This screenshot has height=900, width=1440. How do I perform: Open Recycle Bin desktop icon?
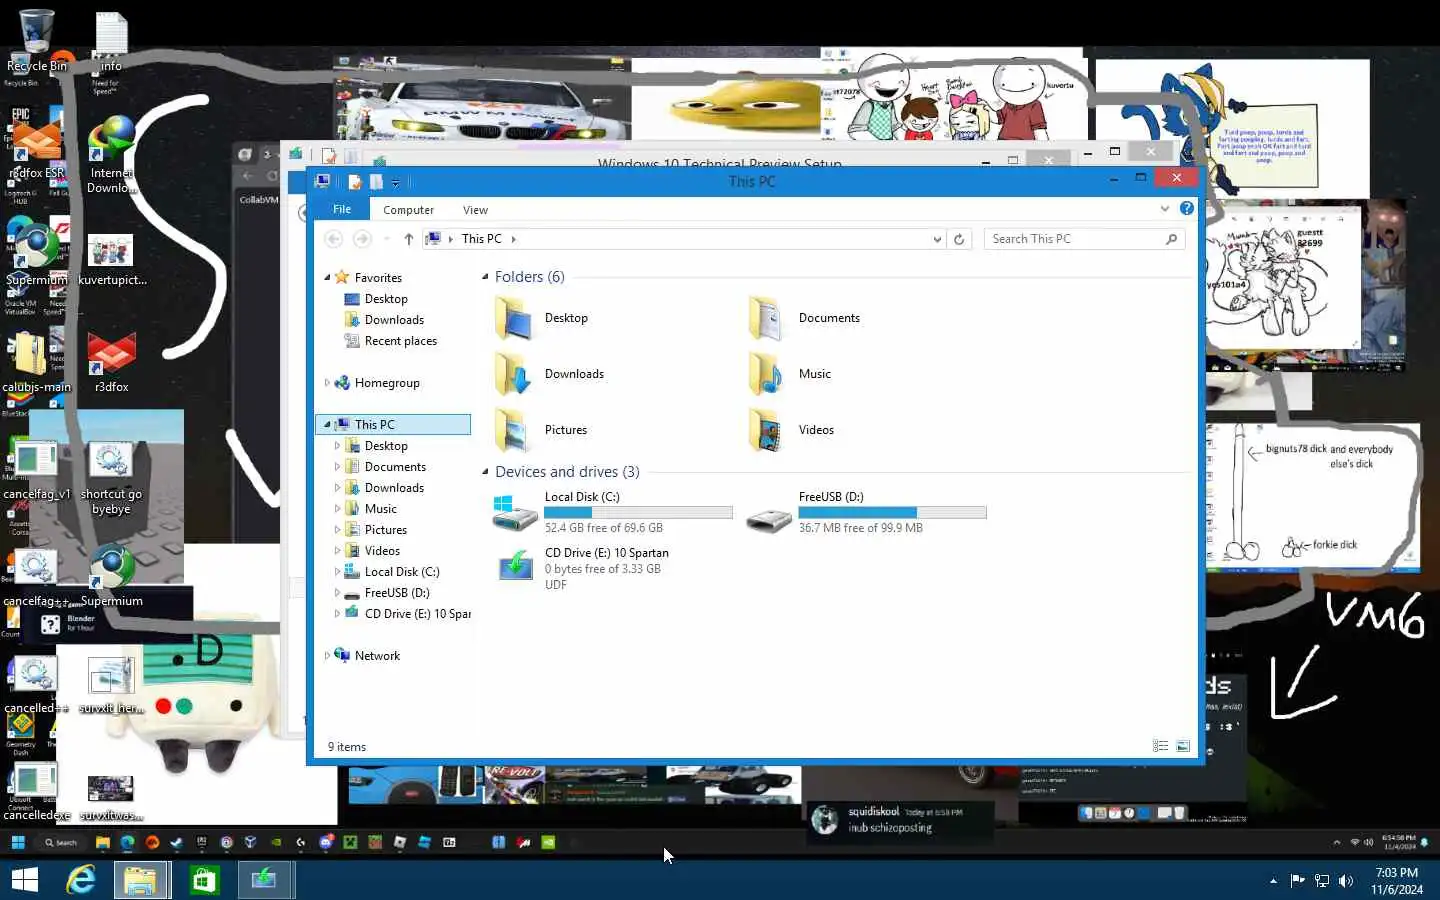point(36,42)
